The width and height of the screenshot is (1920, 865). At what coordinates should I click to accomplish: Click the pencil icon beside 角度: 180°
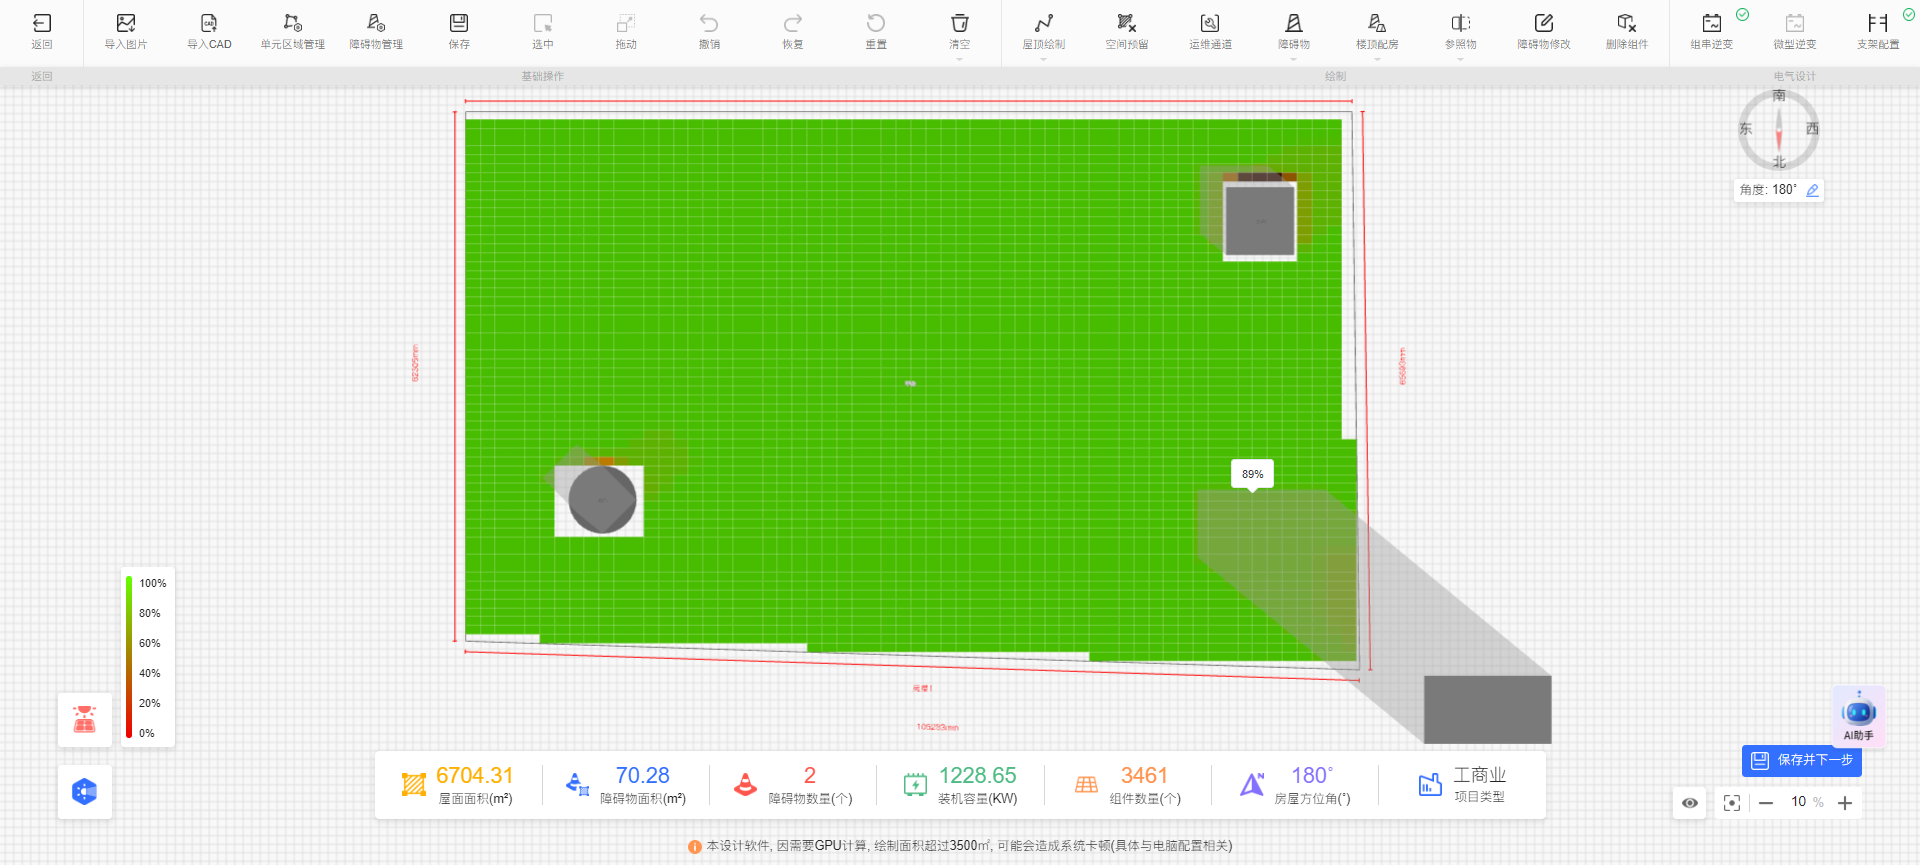tap(1812, 190)
